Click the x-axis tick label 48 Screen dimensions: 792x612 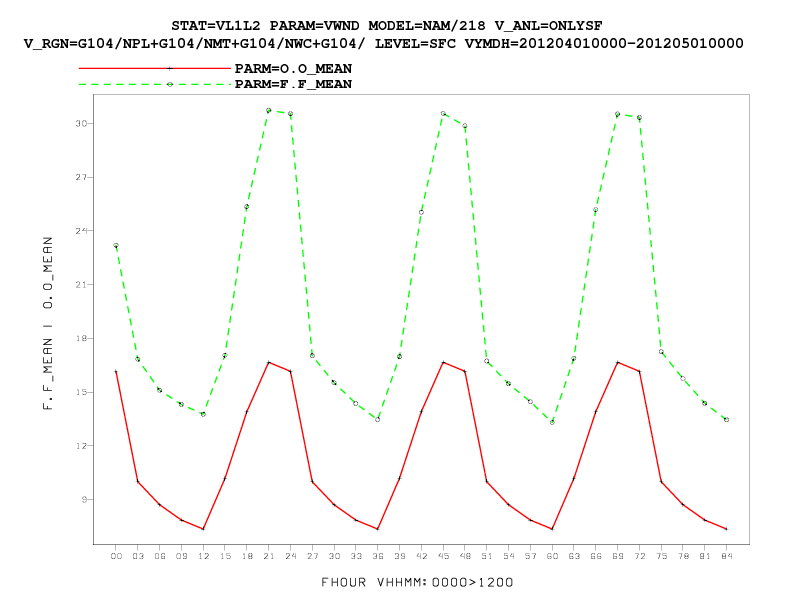click(465, 556)
